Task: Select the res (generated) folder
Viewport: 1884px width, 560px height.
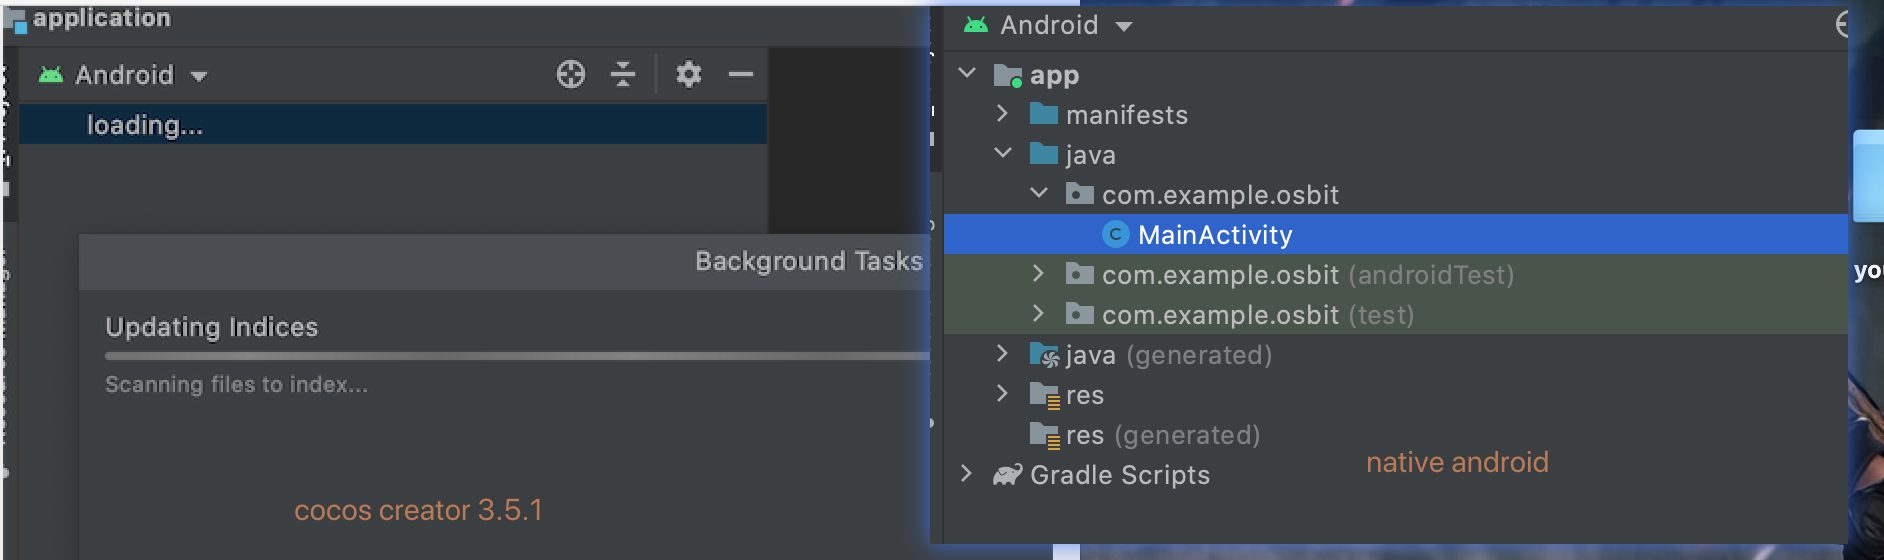Action: tap(1162, 435)
